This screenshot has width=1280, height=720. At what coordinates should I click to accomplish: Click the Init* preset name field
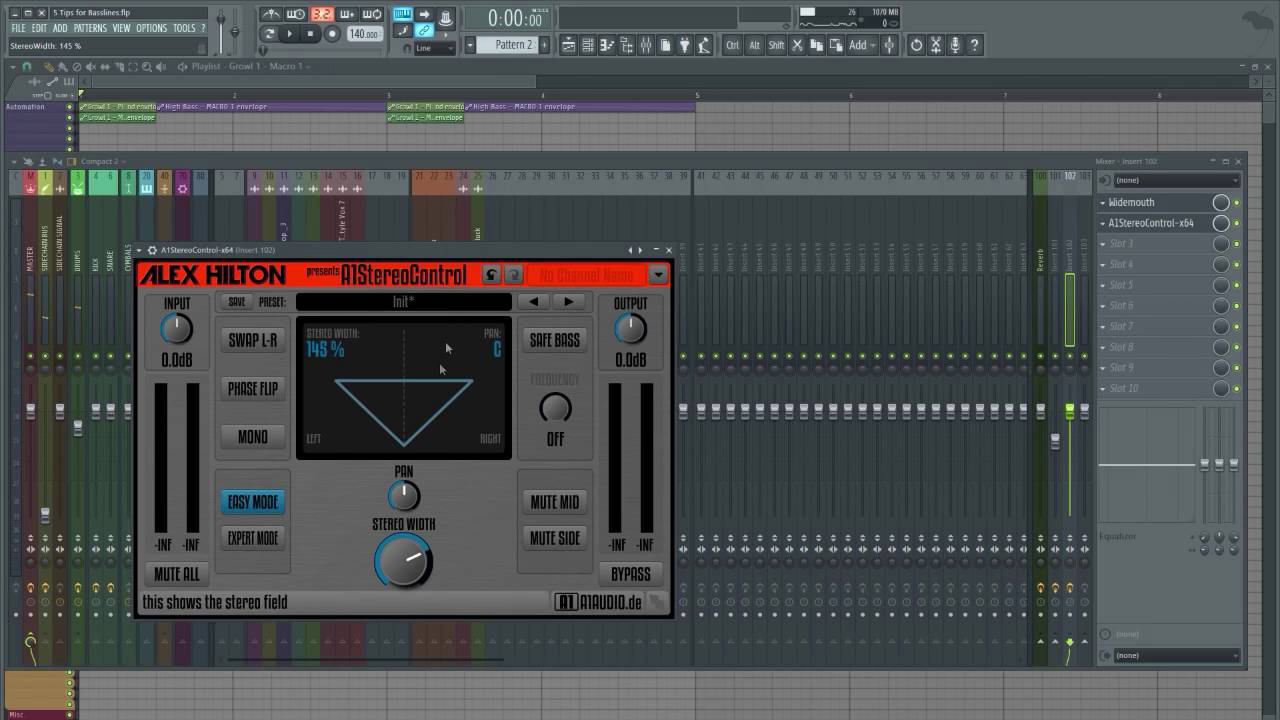404,301
